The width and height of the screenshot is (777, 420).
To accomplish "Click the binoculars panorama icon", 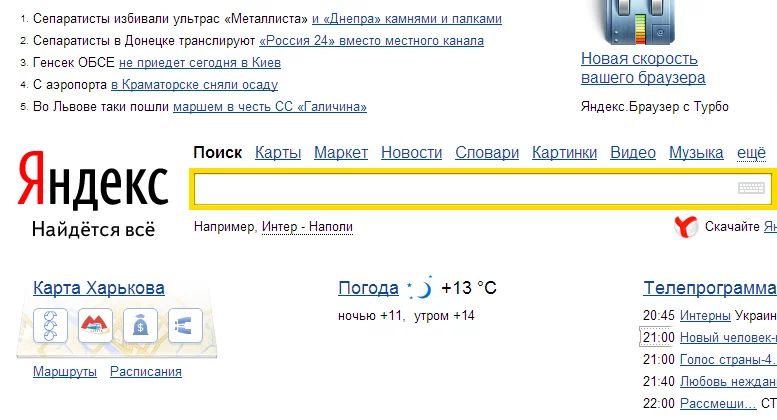I will point(185,325).
